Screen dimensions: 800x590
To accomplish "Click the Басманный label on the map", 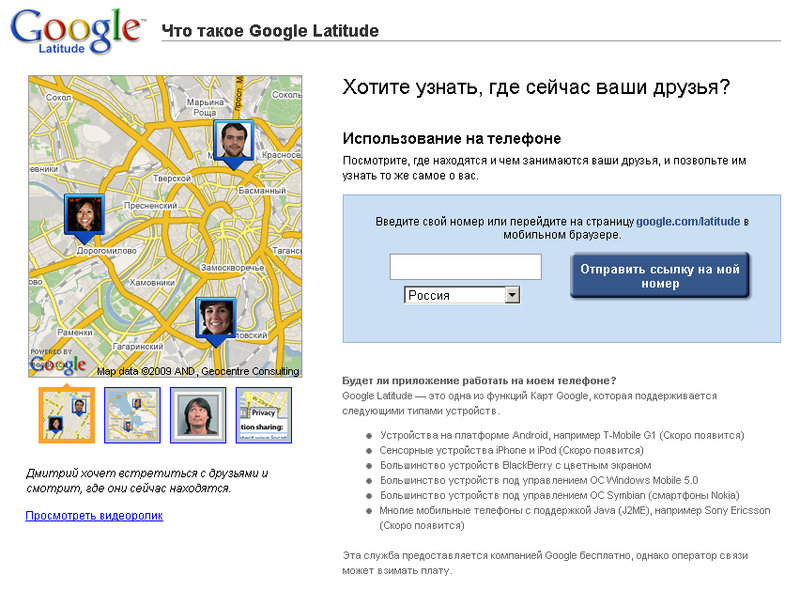I will 262,190.
